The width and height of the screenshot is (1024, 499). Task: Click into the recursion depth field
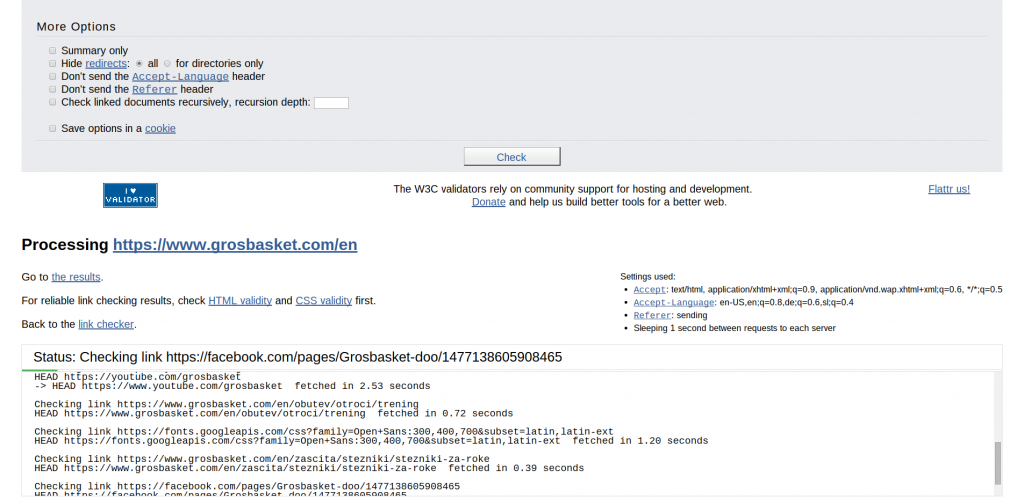331,102
